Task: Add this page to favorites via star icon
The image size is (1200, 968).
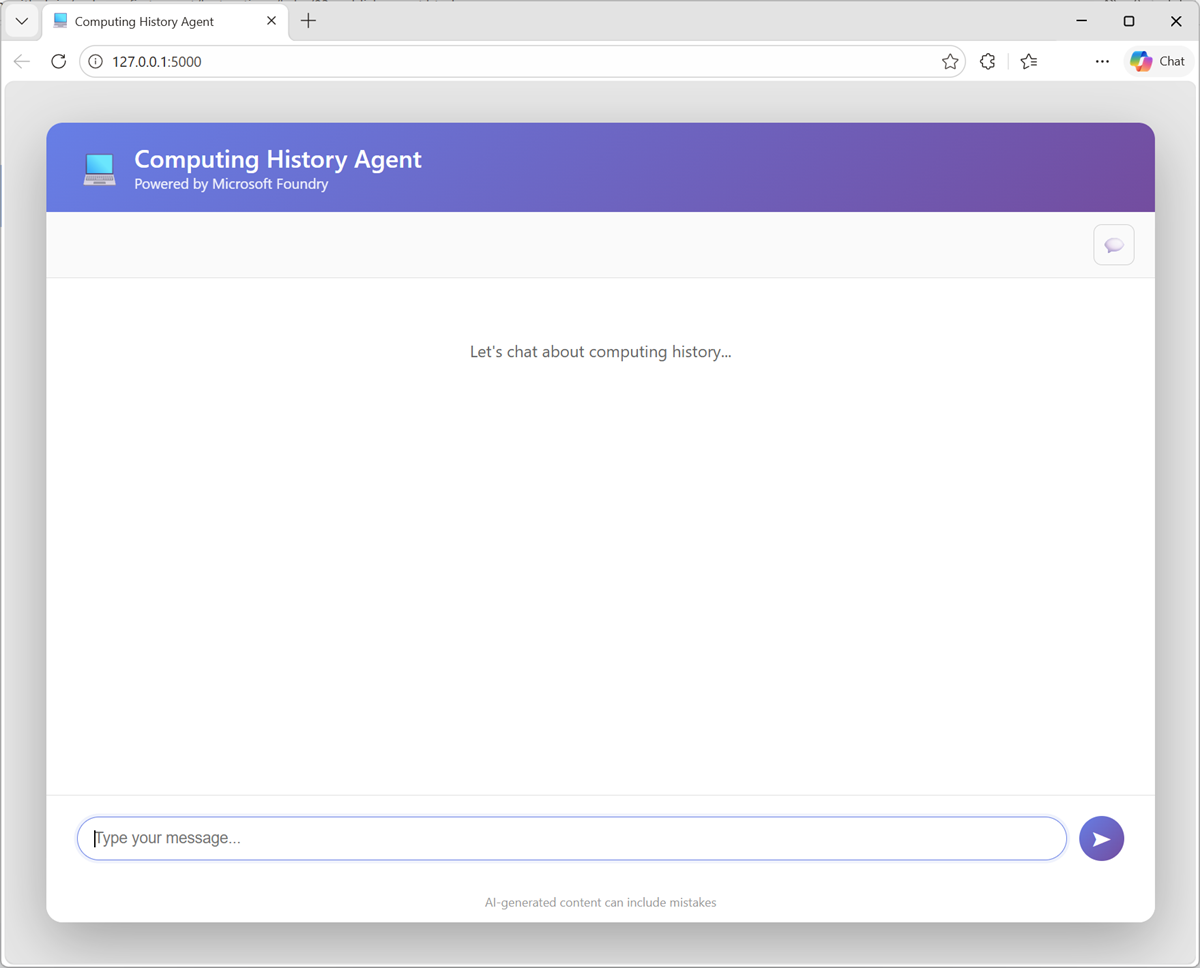Action: [x=949, y=61]
